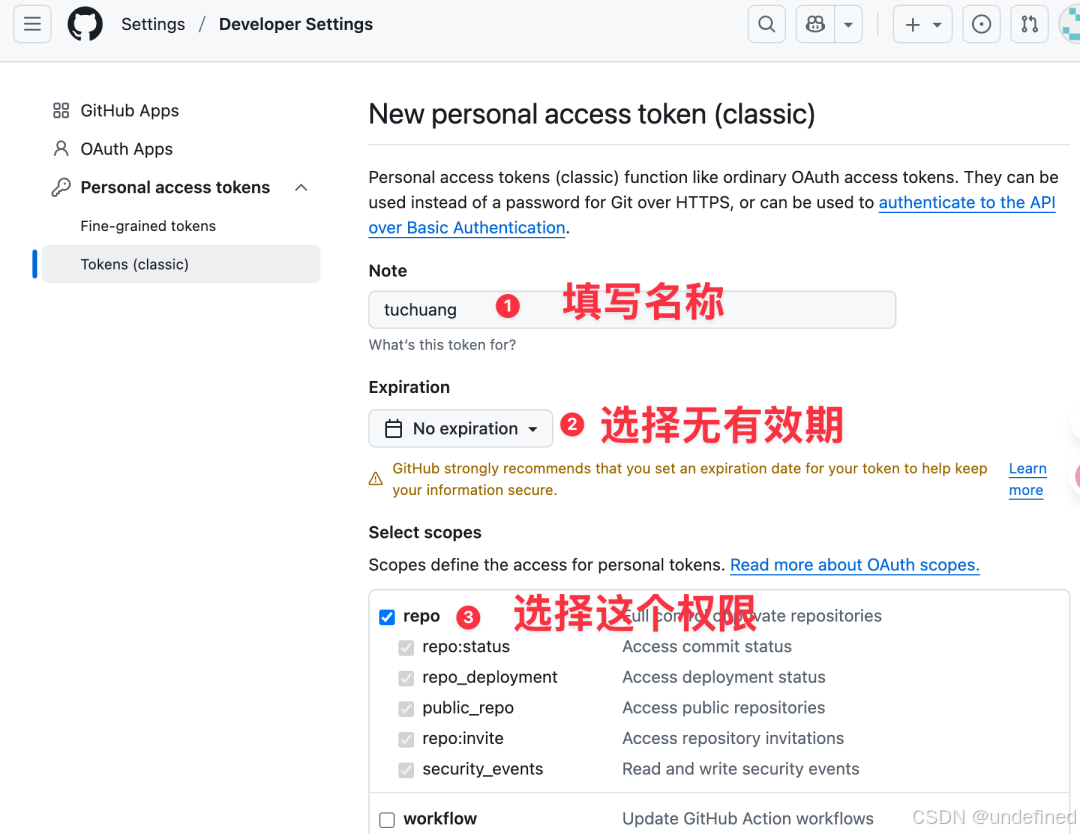Open the pull requests icon
This screenshot has width=1080, height=834.
[x=1029, y=23]
